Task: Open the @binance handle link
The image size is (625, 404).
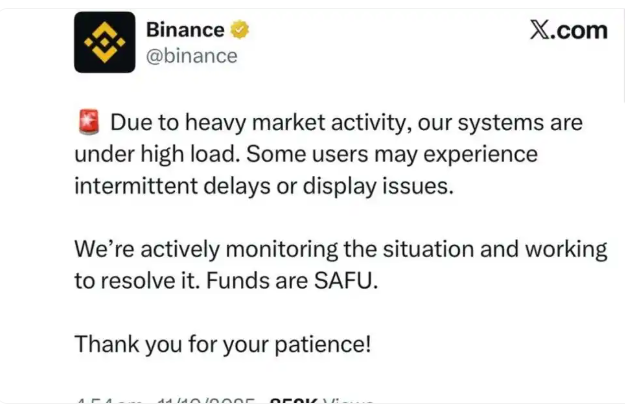Action: click(x=191, y=56)
